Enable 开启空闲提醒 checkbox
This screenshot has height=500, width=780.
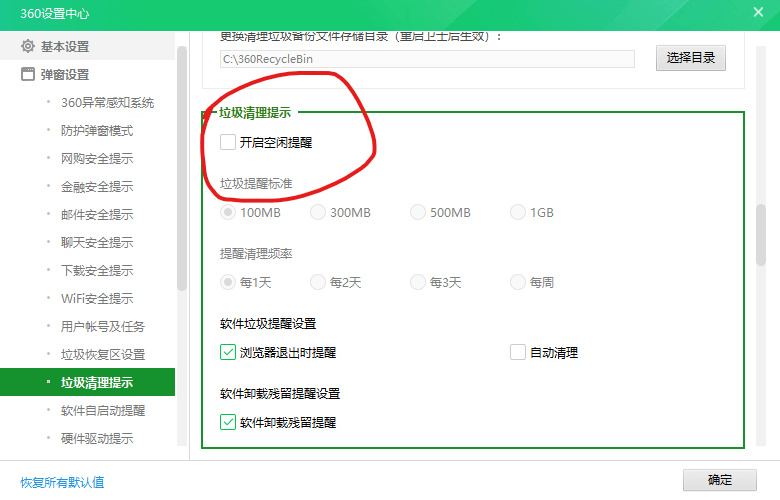pos(228,142)
